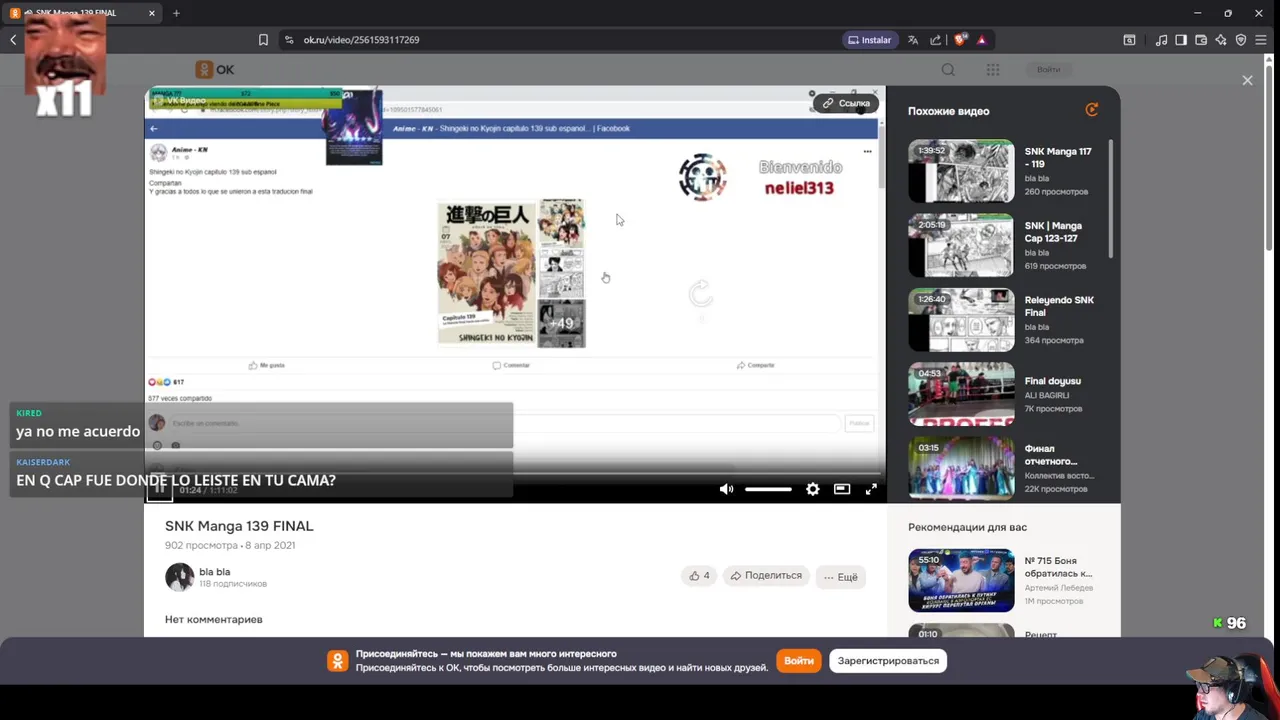The height and width of the screenshot is (720, 1280).
Task: Open SNK | Manga Cap 123-127 video title
Action: (x=1053, y=232)
